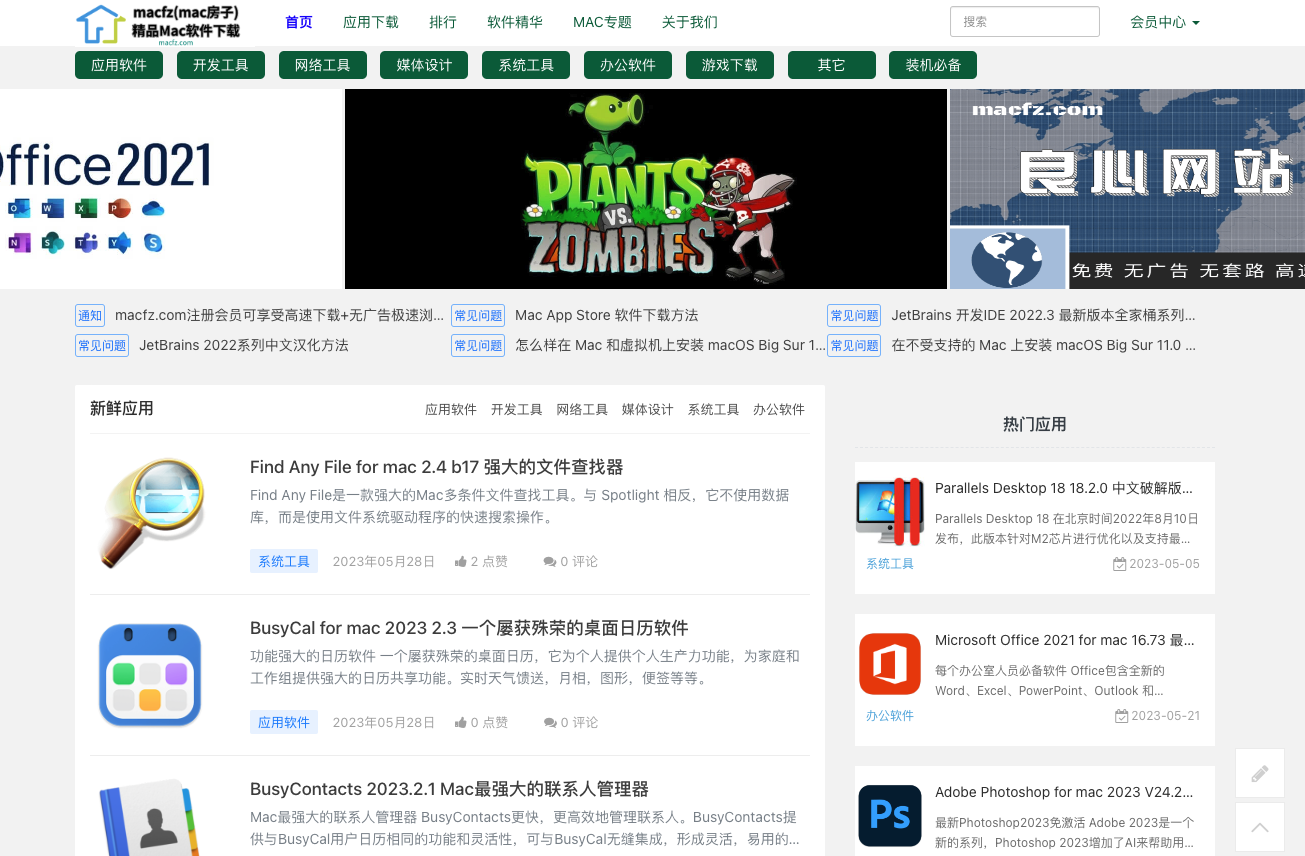This screenshot has height=856, width=1305.
Task: Open the 排行 nav item
Action: (x=443, y=22)
